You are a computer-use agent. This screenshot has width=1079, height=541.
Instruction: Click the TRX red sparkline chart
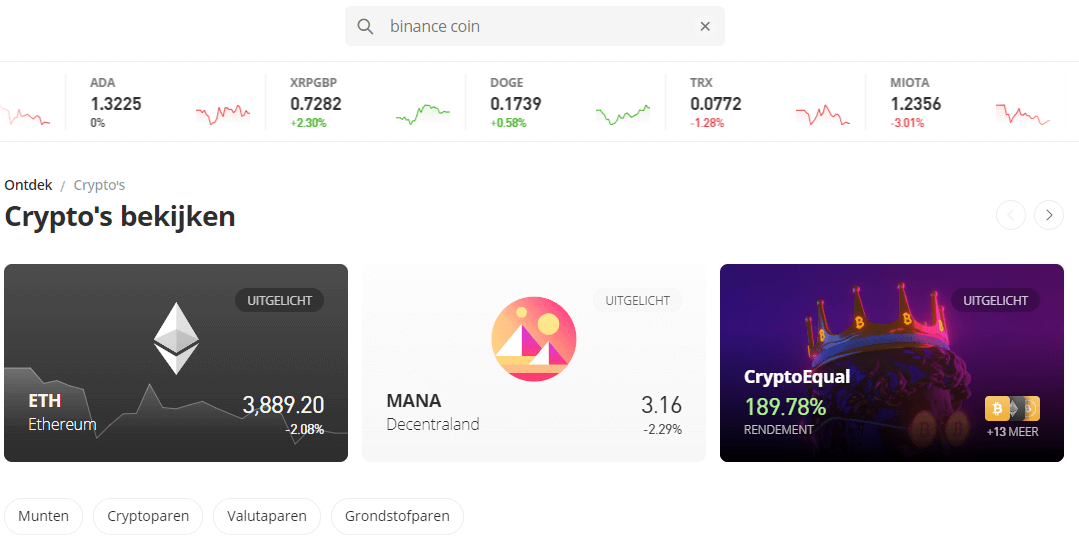click(823, 114)
